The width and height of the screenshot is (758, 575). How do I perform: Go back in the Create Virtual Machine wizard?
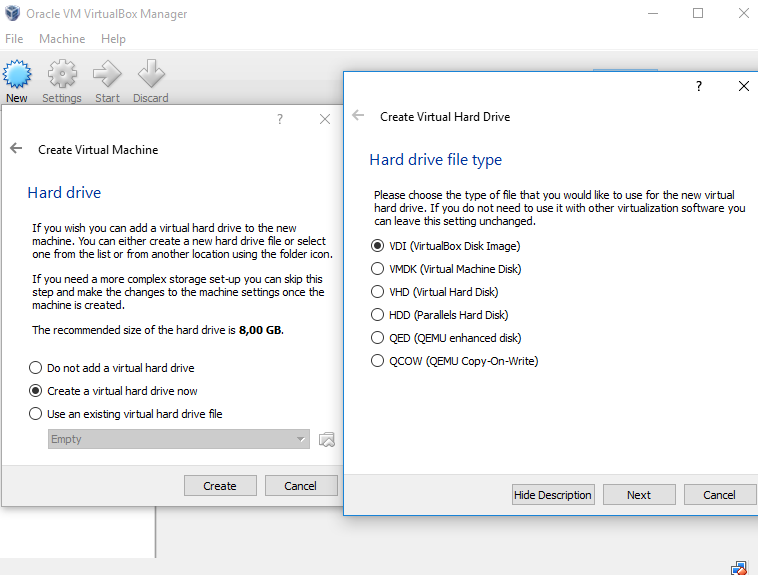click(16, 148)
